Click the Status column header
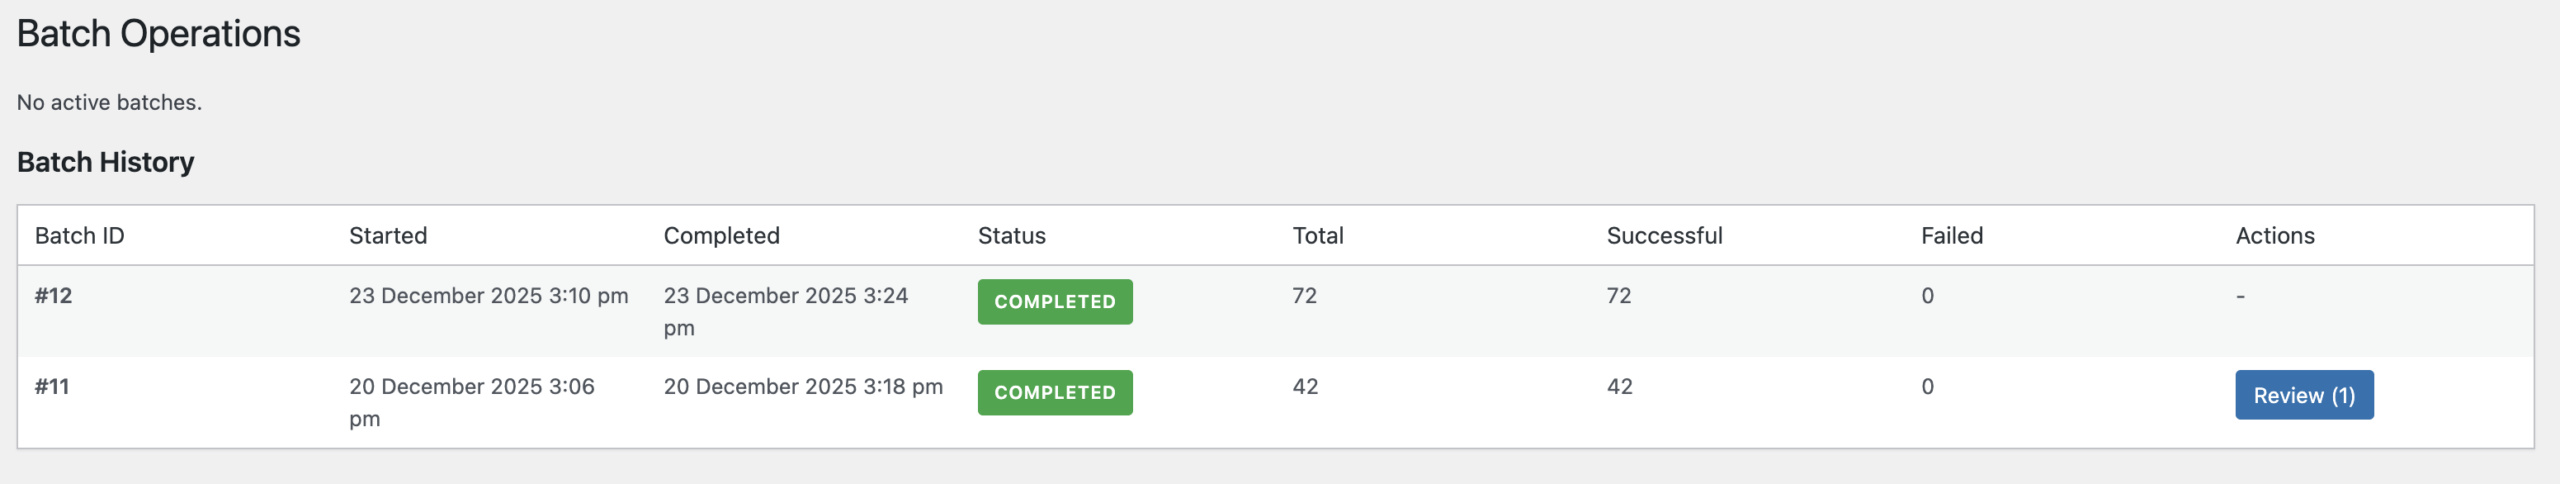This screenshot has height=484, width=2560. click(1011, 236)
